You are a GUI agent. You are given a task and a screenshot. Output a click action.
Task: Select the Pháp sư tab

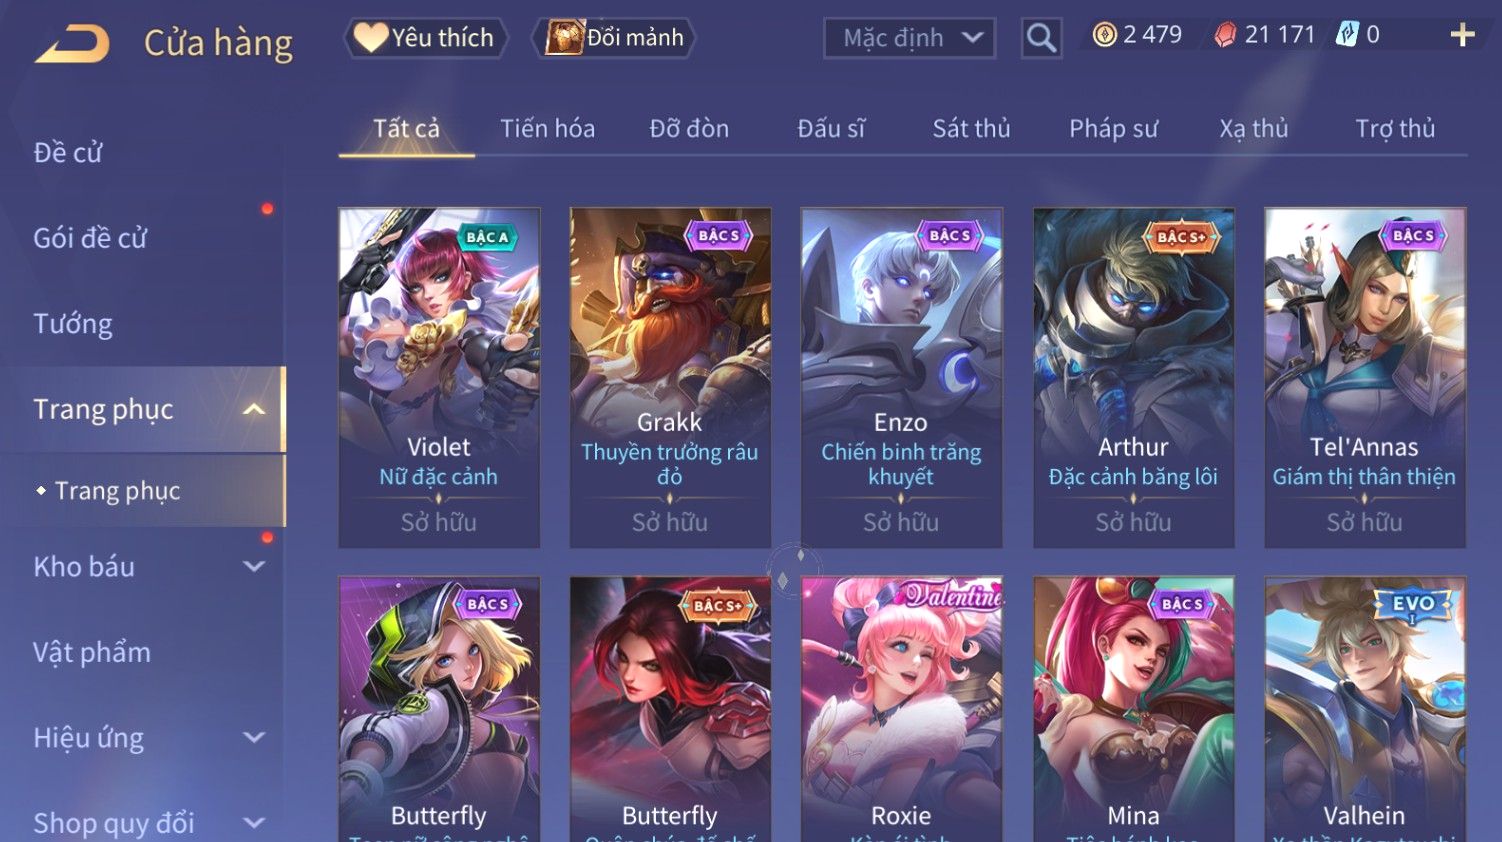(1113, 129)
